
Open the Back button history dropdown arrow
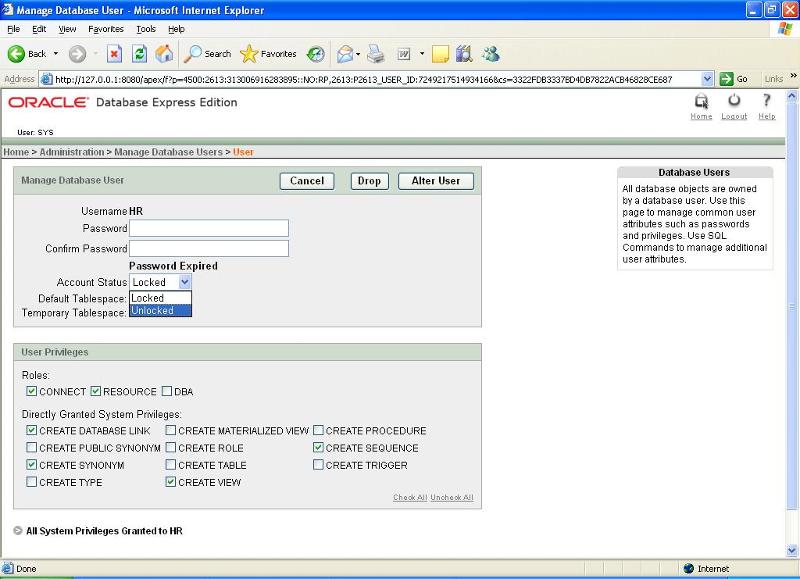[x=56, y=54]
